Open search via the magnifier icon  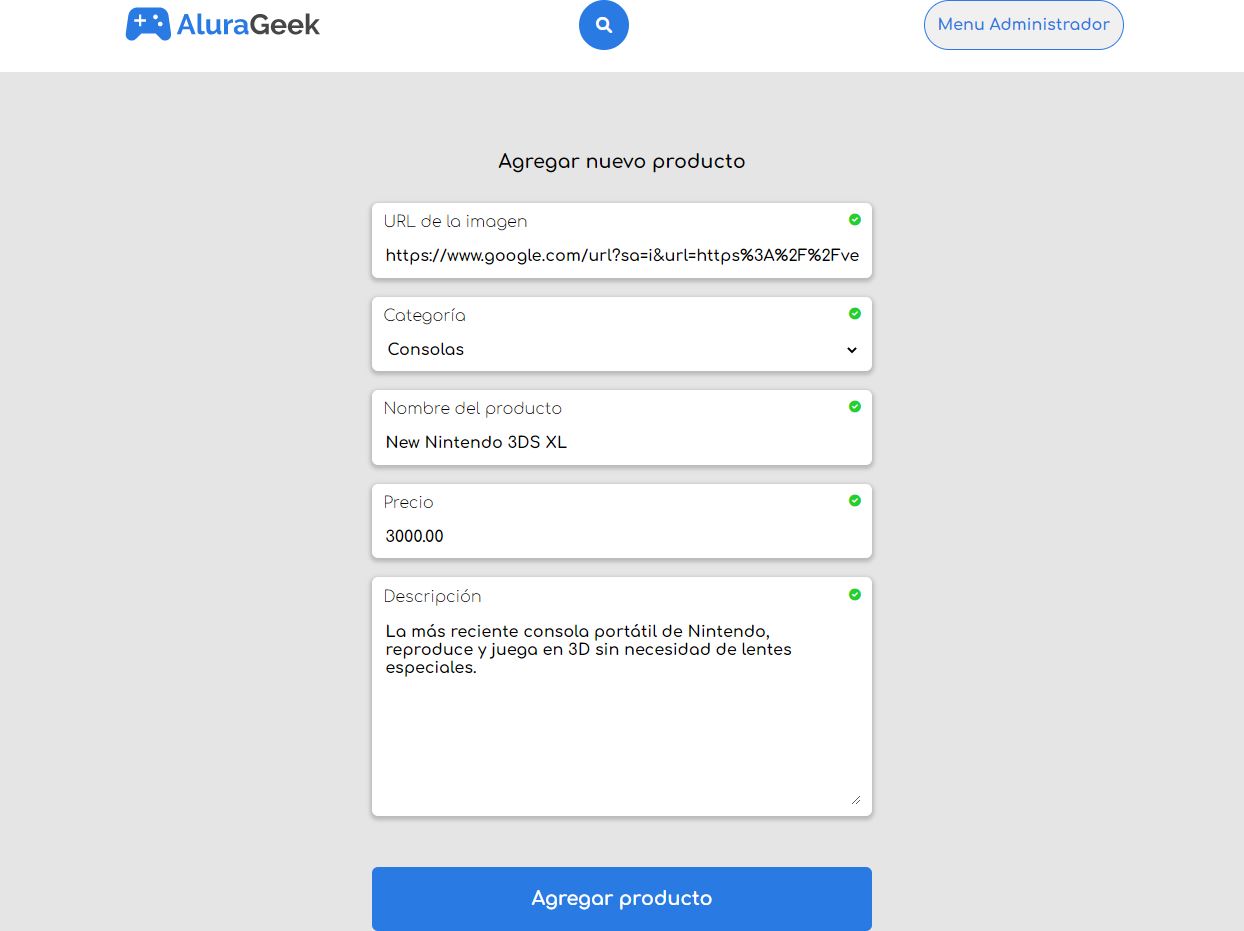pyautogui.click(x=603, y=25)
